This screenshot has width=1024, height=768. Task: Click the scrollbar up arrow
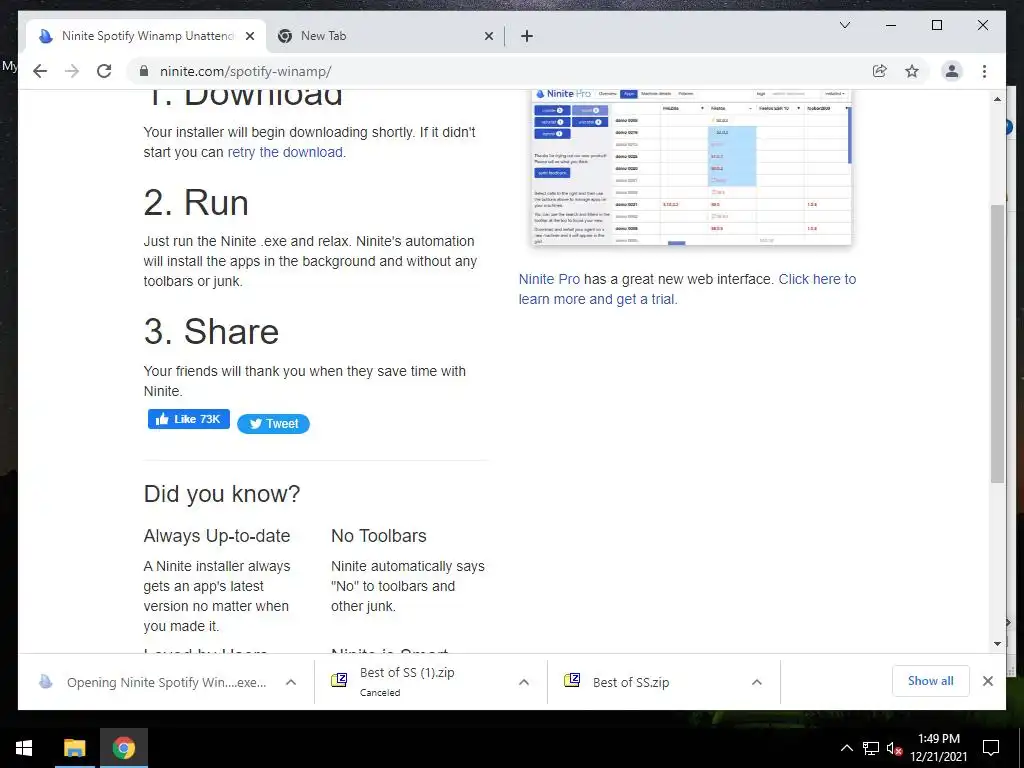(997, 99)
